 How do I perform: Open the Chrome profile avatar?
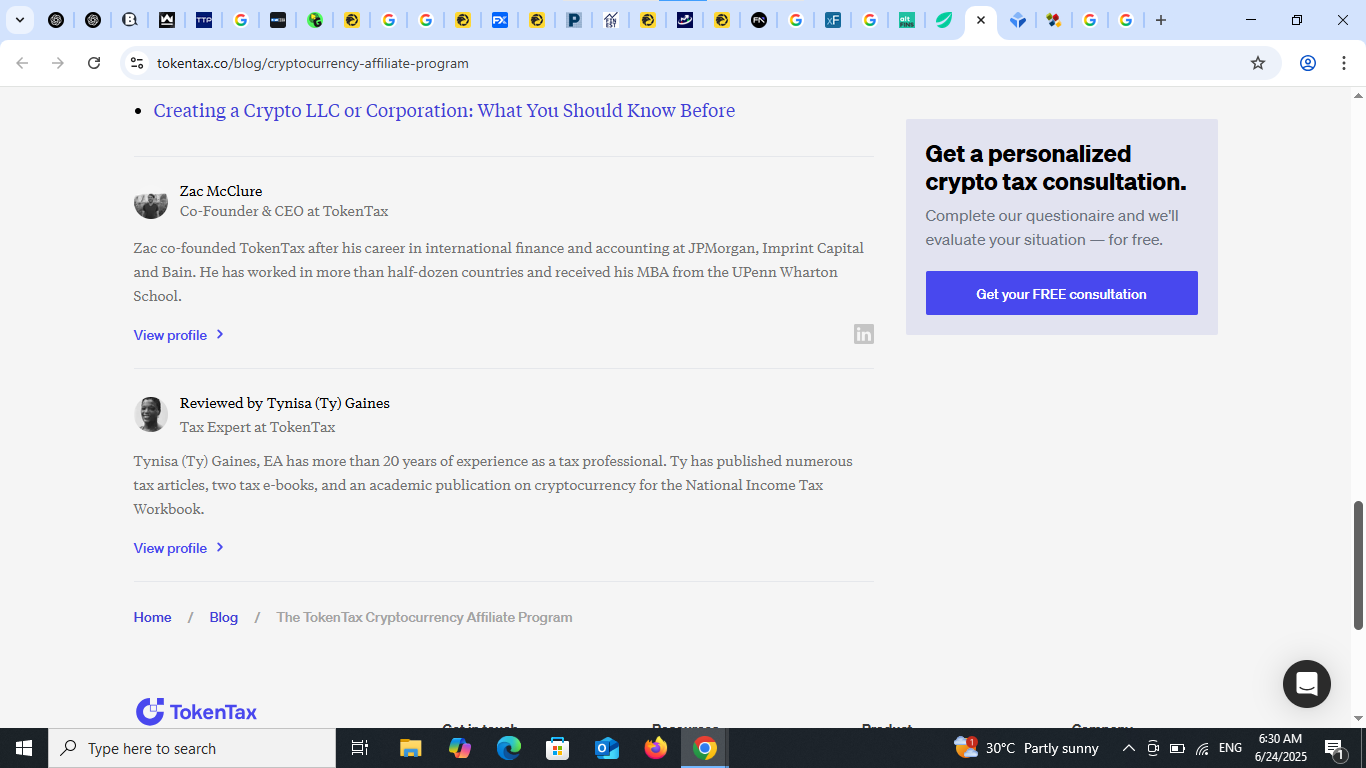tap(1308, 63)
